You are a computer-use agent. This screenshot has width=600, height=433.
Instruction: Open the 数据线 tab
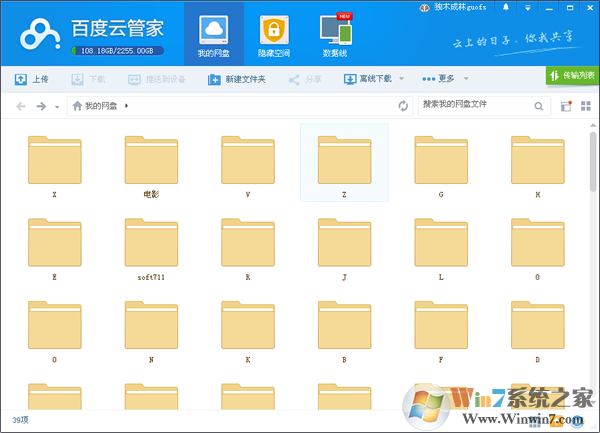point(335,34)
